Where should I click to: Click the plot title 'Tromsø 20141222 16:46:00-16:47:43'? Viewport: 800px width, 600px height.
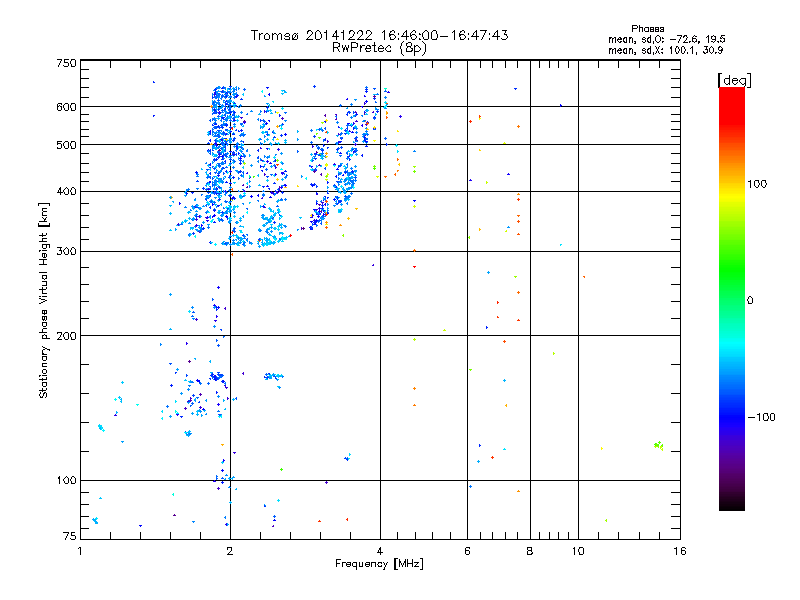click(x=379, y=35)
